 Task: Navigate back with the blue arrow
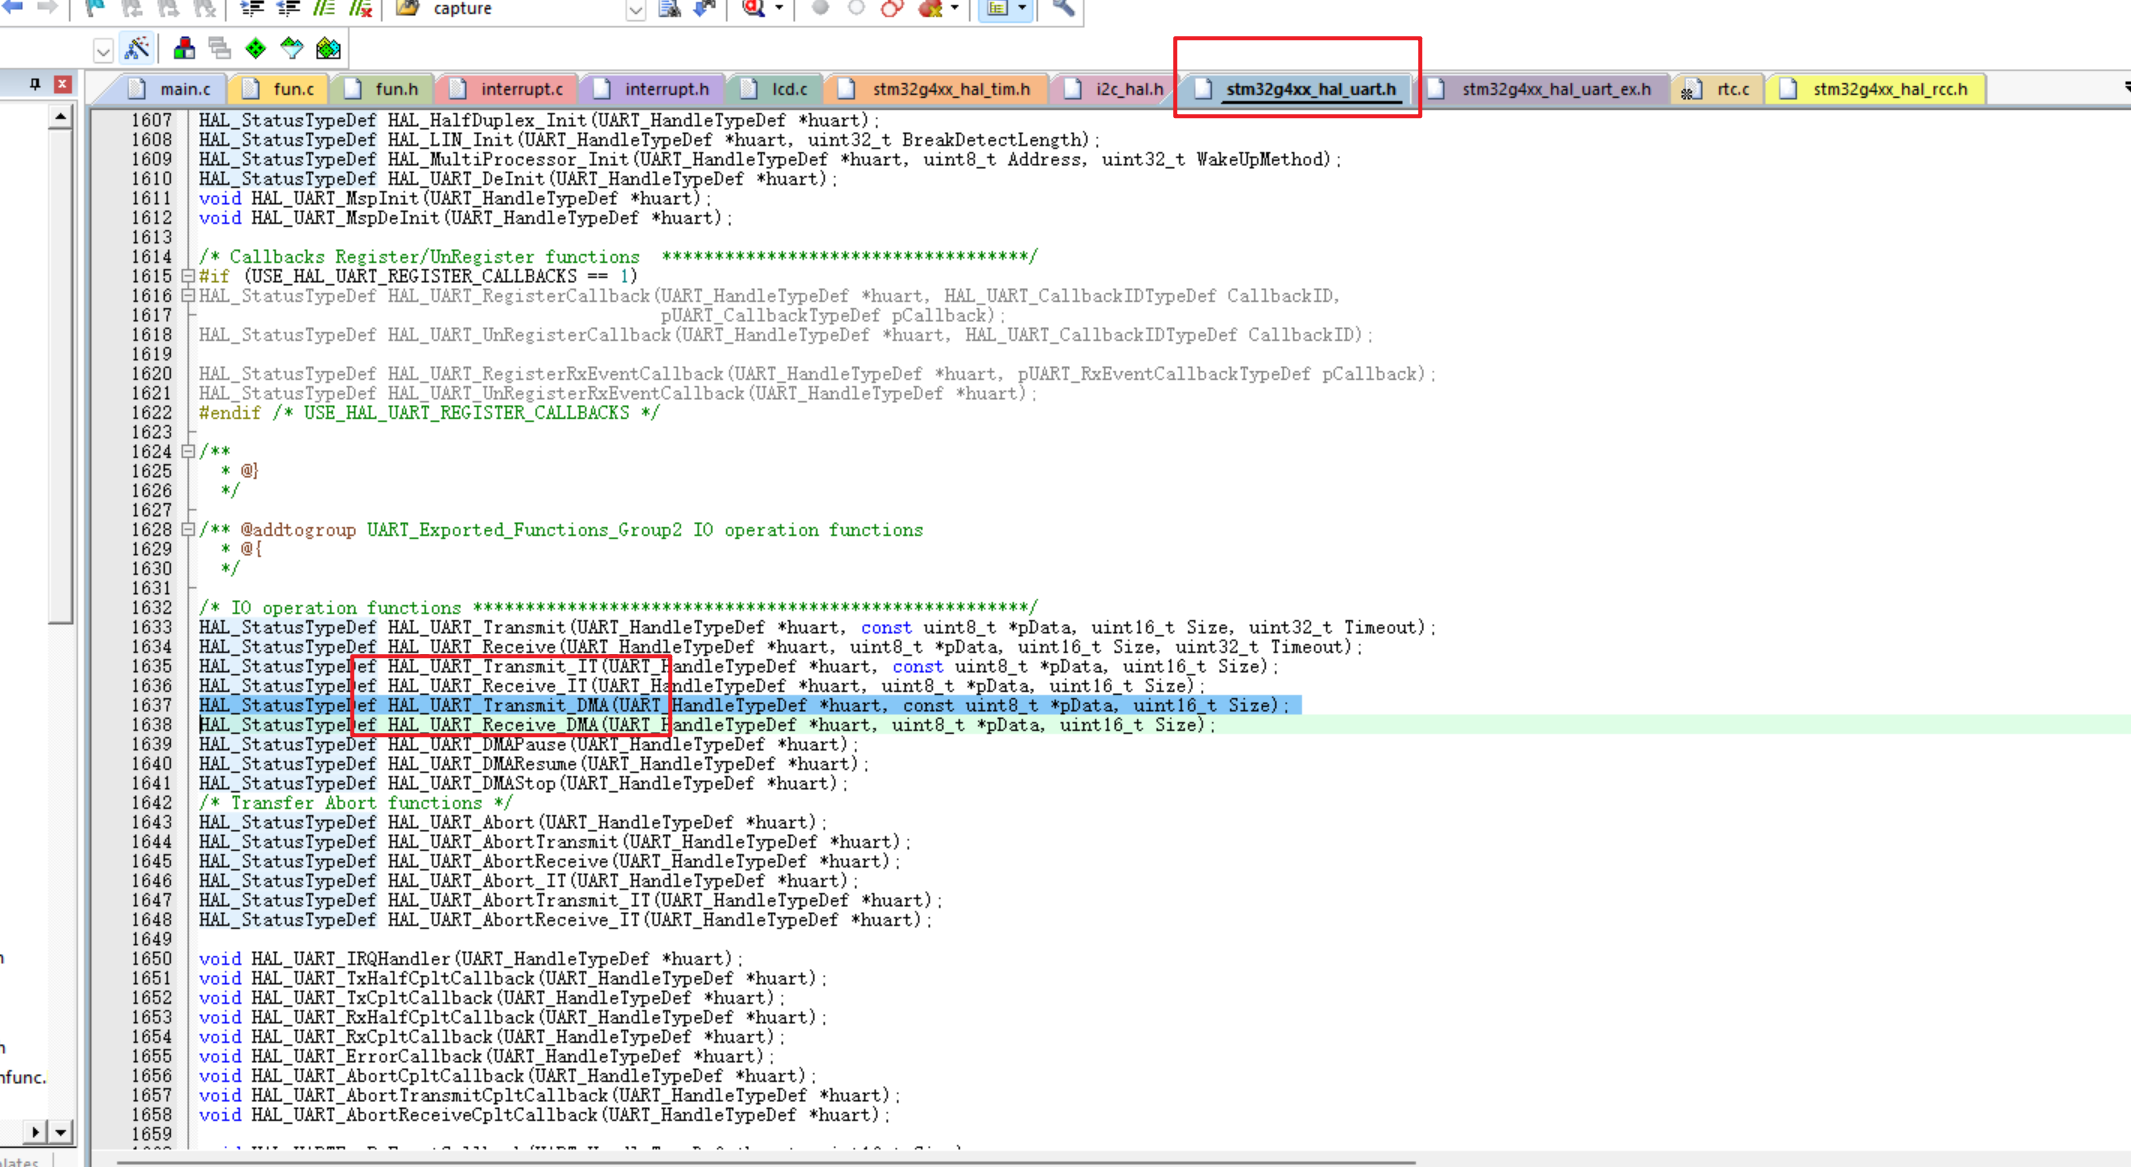pos(12,8)
